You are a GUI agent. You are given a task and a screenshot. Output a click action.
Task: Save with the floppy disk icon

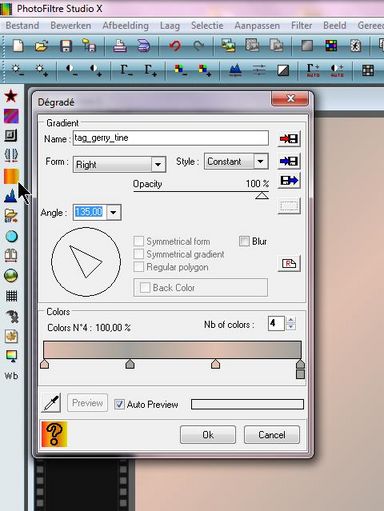66,46
